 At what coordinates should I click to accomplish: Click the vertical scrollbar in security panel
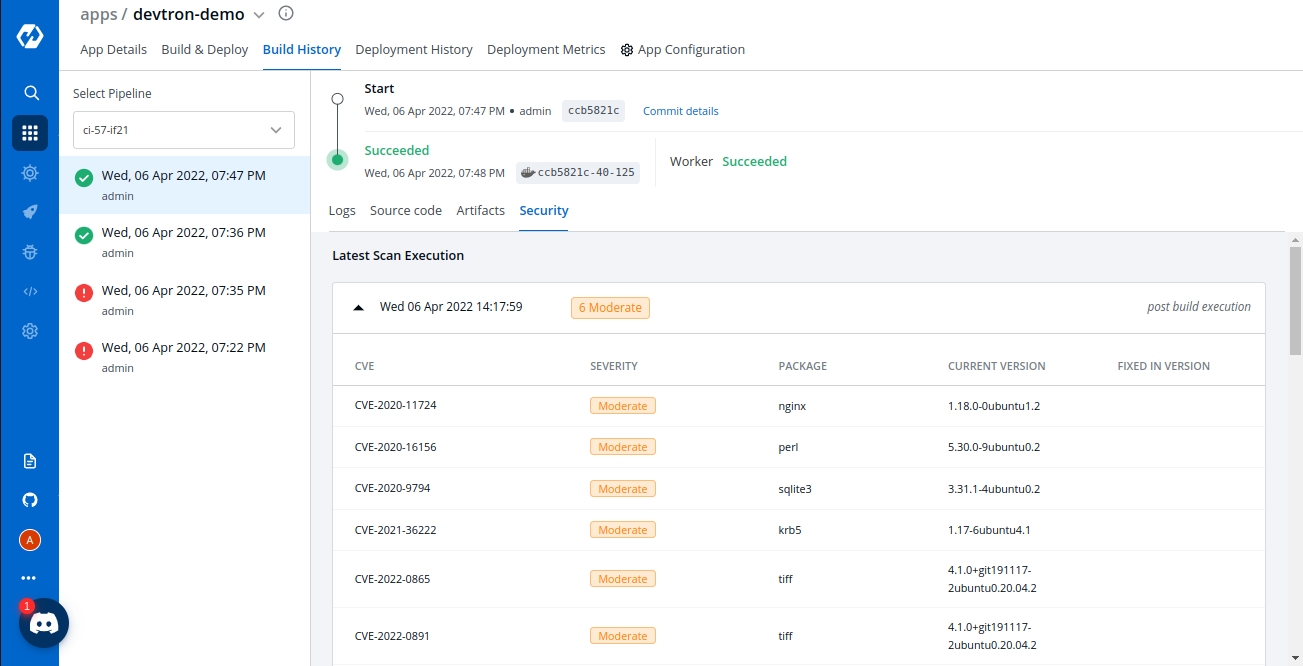(x=1295, y=300)
